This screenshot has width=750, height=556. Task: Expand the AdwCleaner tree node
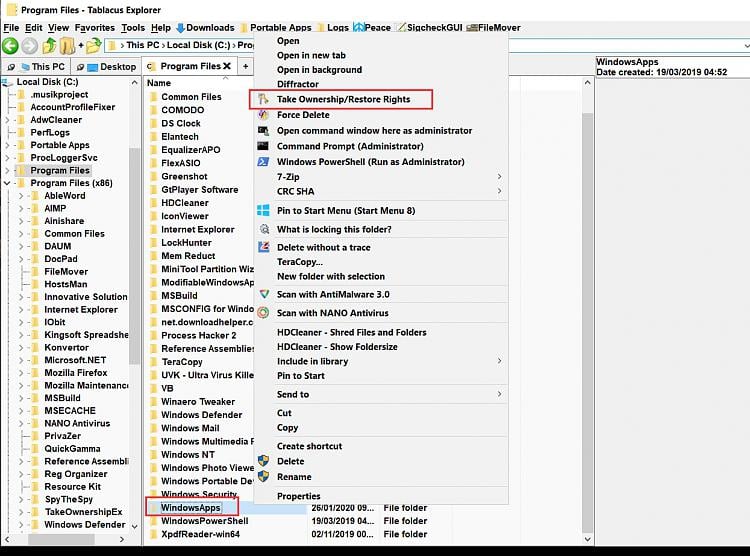point(7,120)
